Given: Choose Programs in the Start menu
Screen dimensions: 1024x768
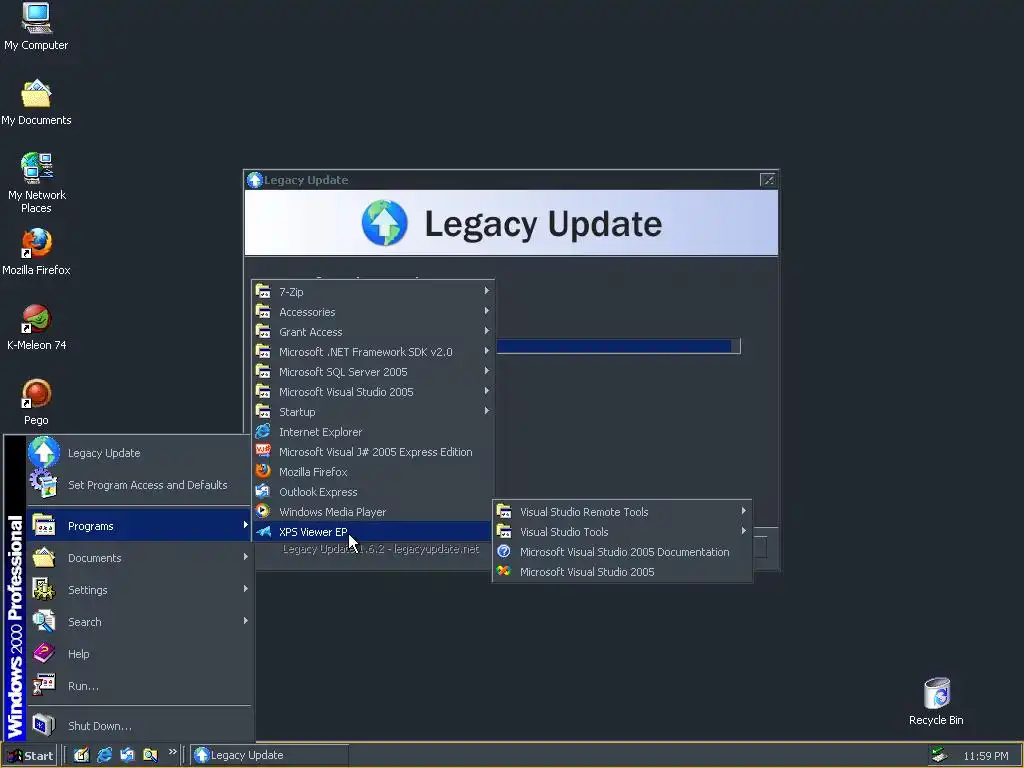Looking at the screenshot, I should pyautogui.click(x=139, y=526).
